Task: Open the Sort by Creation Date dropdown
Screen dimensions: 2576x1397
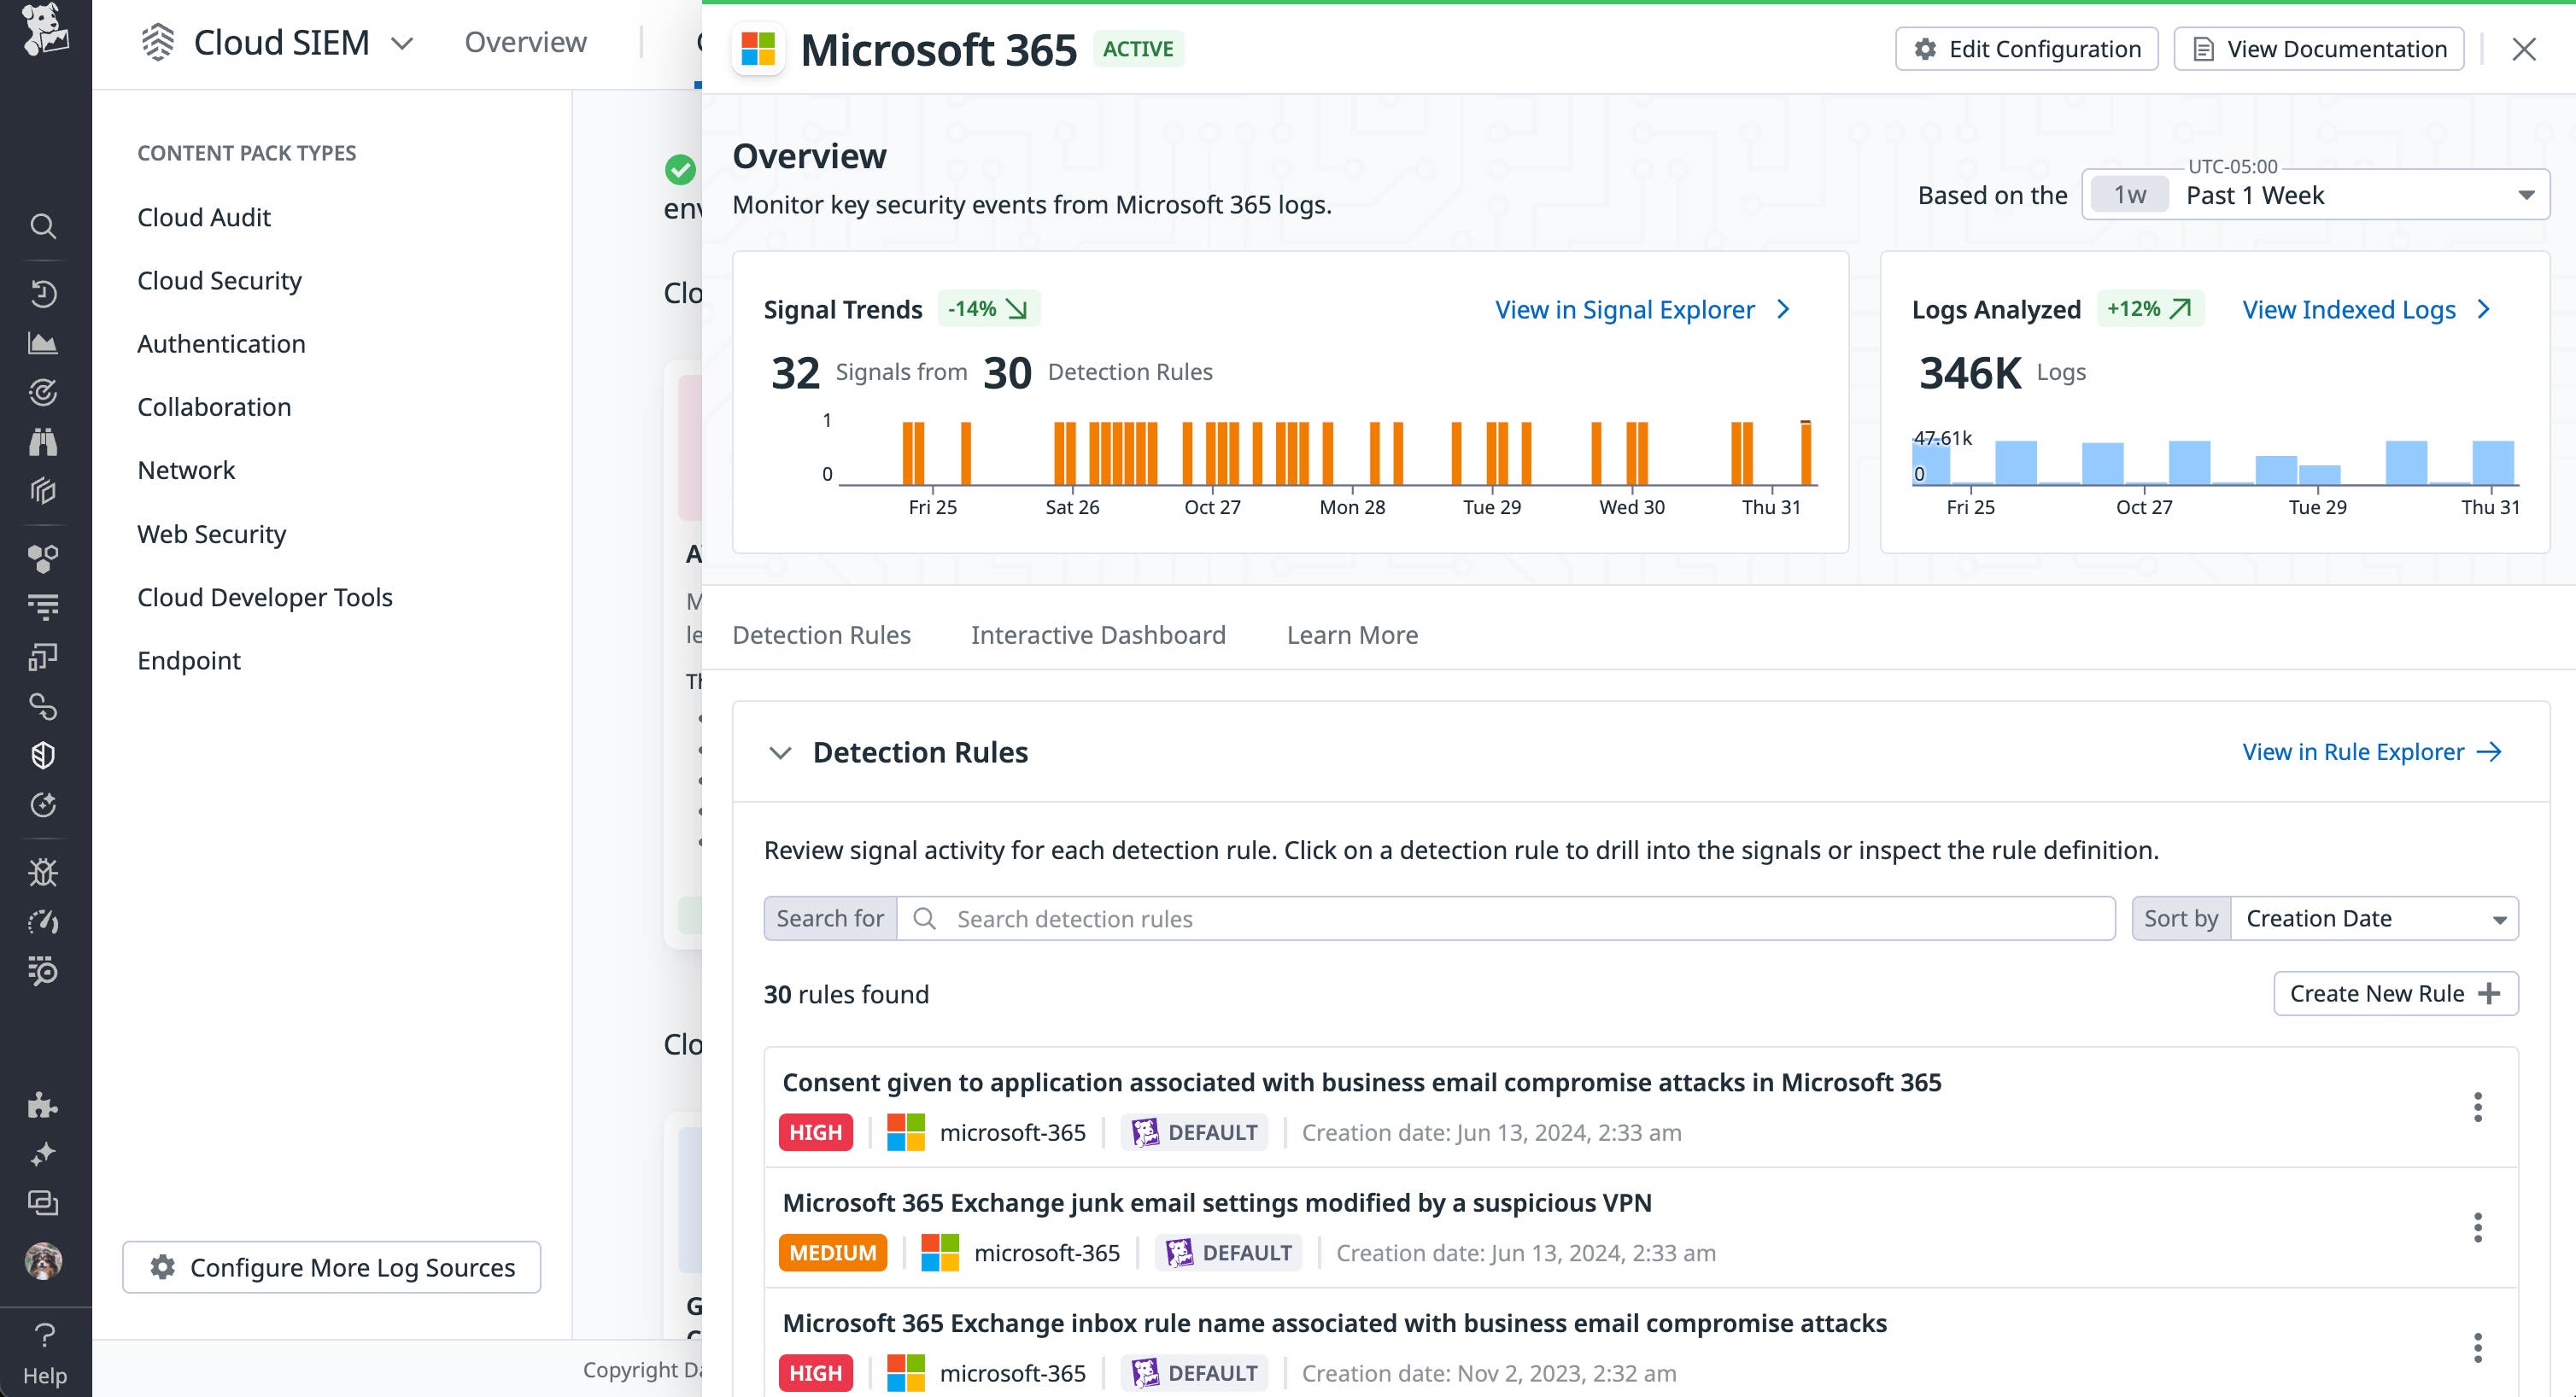Action: [x=2376, y=918]
